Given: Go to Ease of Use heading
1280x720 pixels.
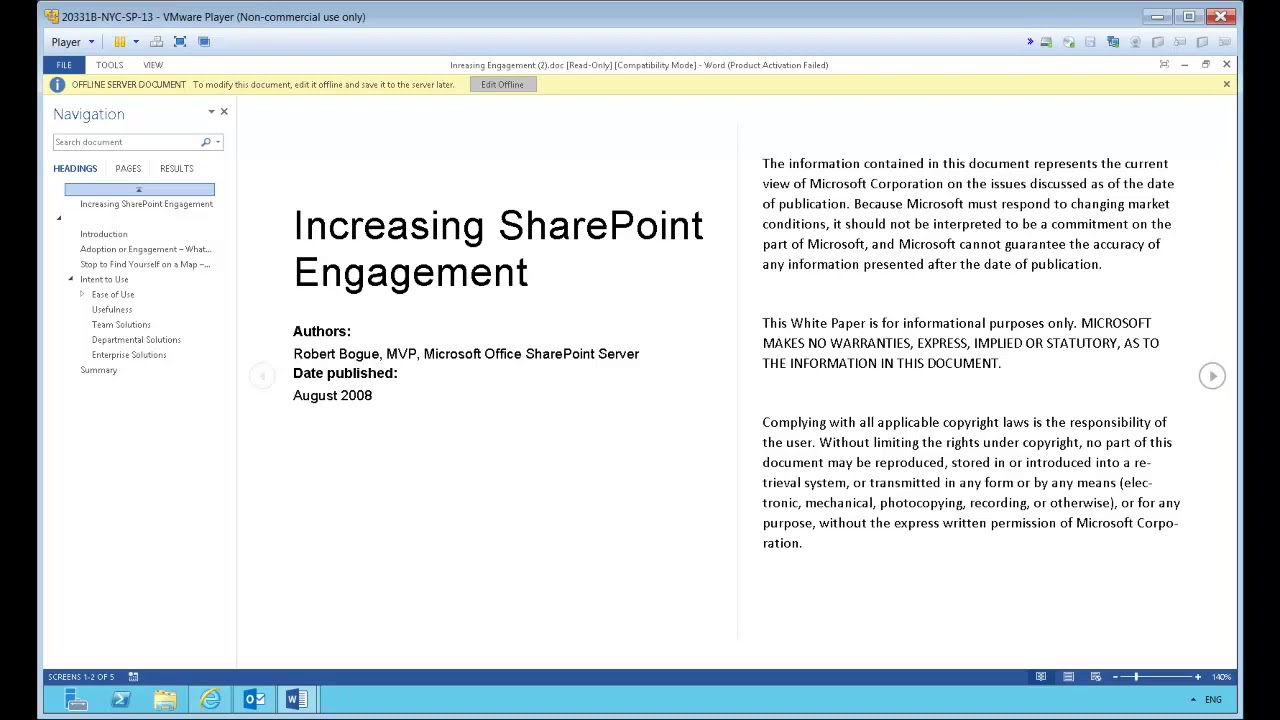Looking at the screenshot, I should [113, 294].
